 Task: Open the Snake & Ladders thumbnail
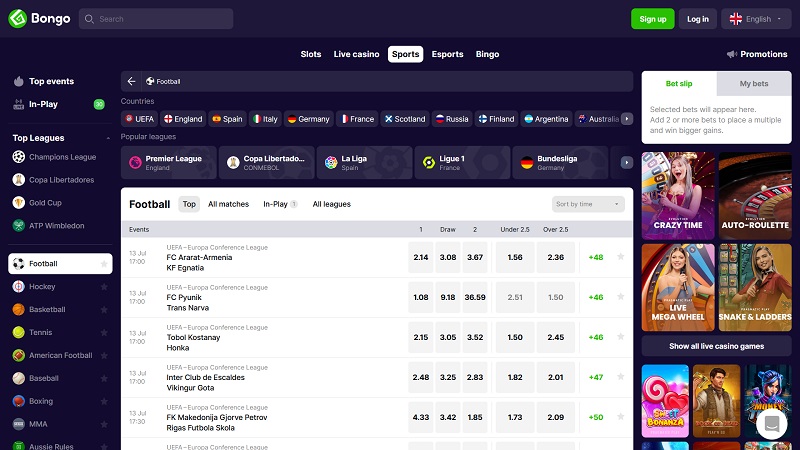point(755,287)
